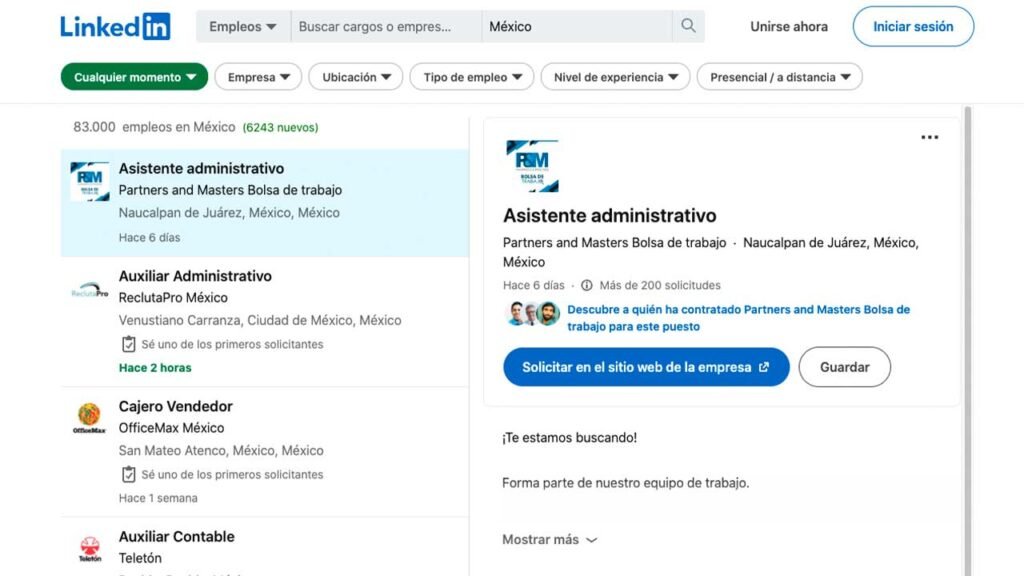Click the magnifier search icon
The image size is (1024, 576).
tap(688, 26)
